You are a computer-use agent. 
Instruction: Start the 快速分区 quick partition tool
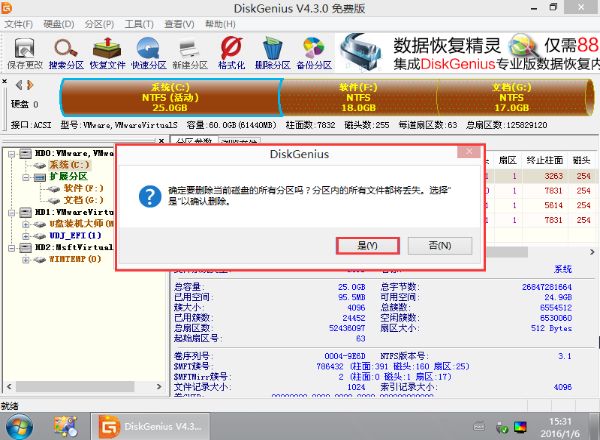click(x=148, y=53)
